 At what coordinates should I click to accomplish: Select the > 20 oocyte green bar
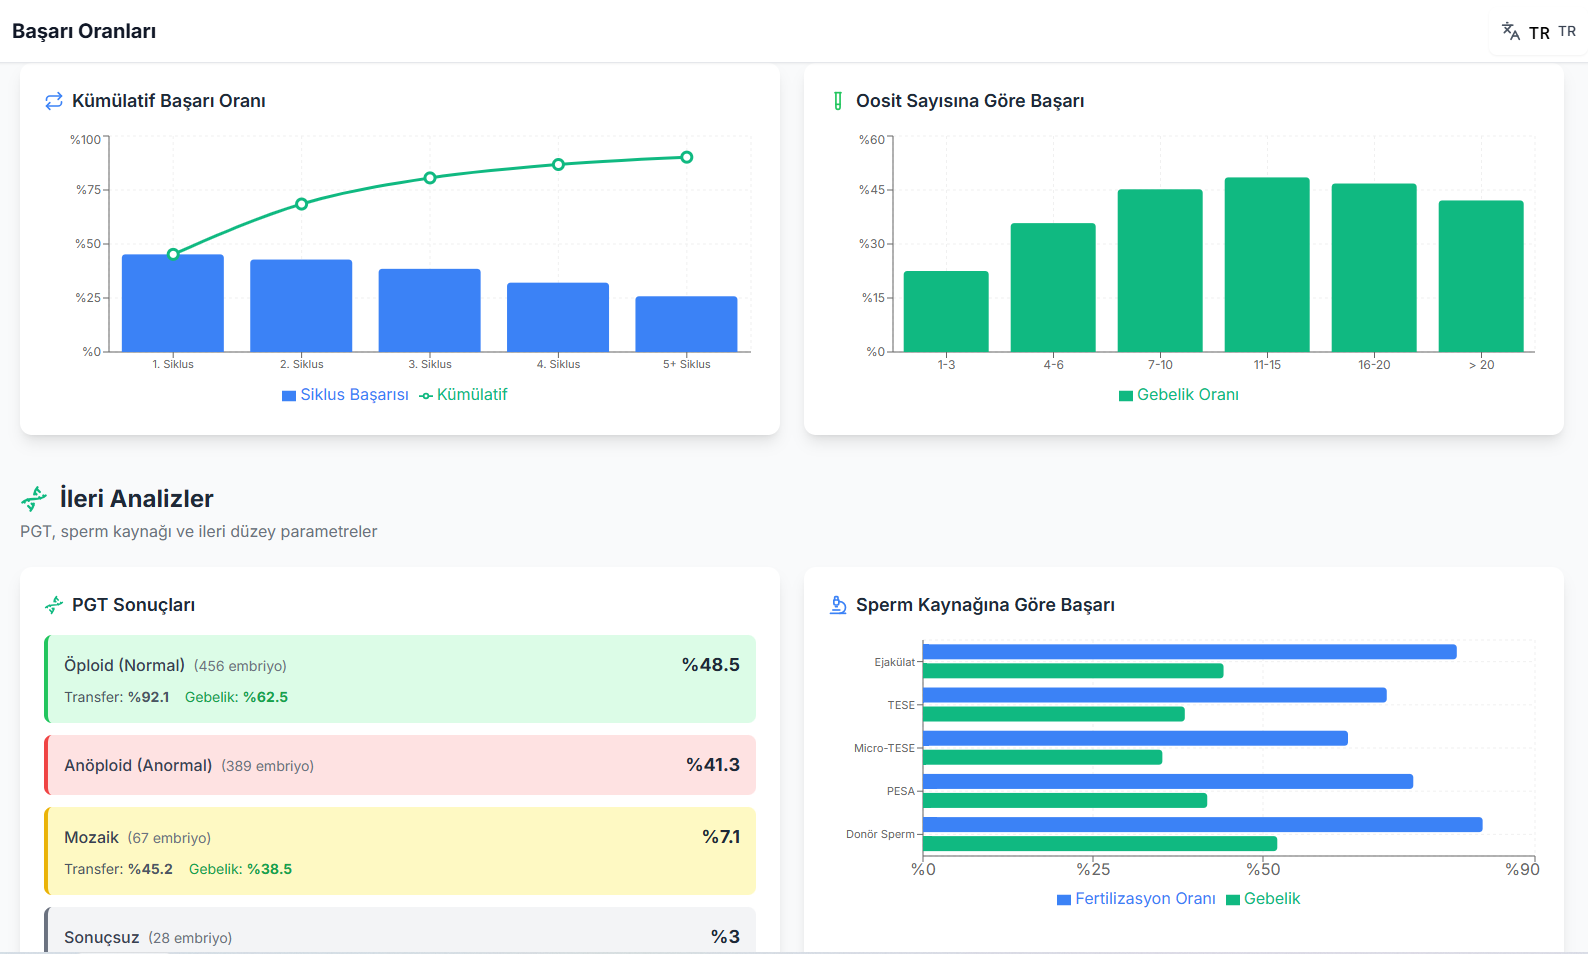tap(1481, 276)
